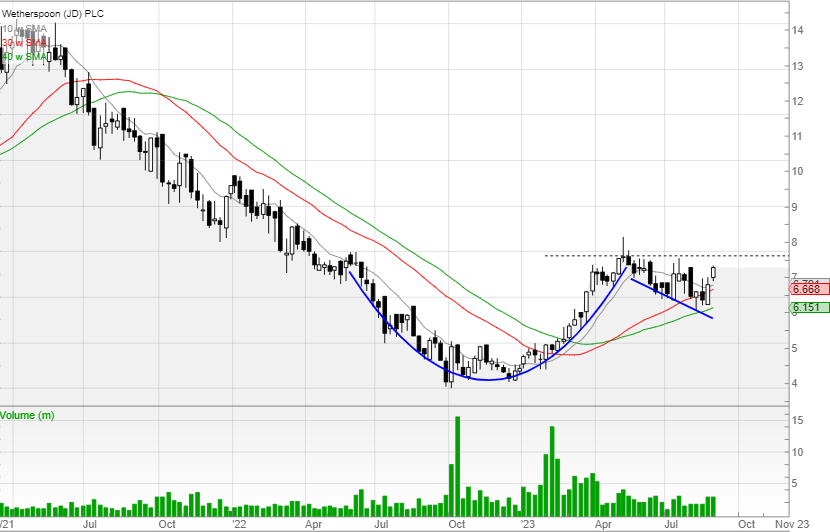Click the tallest green volume bar

point(457,466)
